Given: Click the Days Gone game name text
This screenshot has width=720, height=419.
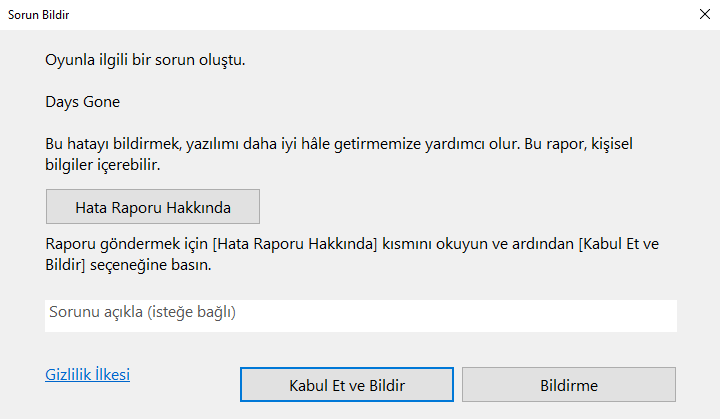Looking at the screenshot, I should [82, 101].
